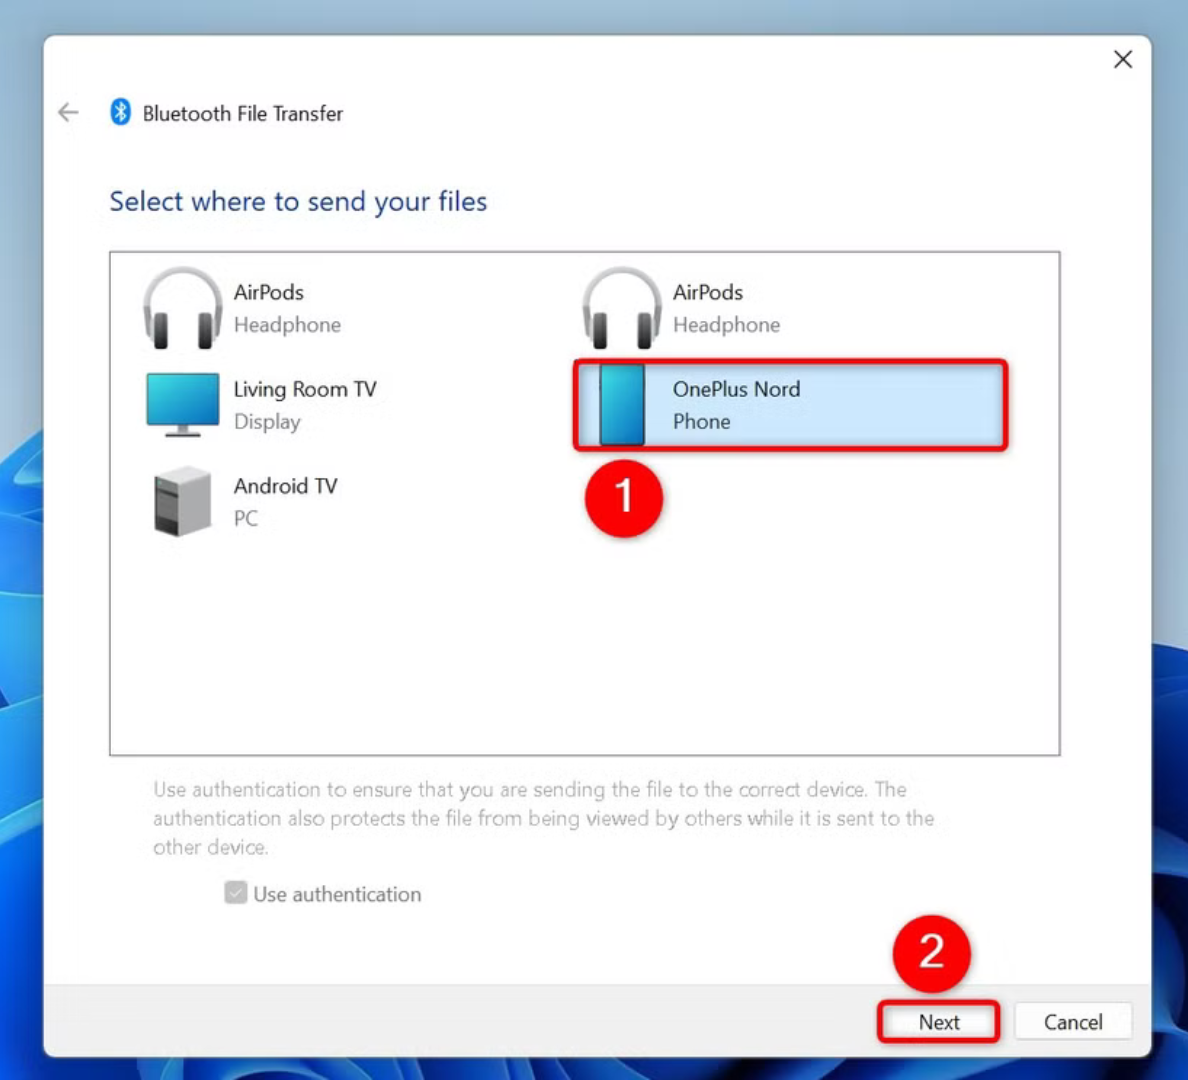Select the OnePlus Nord device name
Image resolution: width=1188 pixels, height=1080 pixels.
tap(736, 389)
